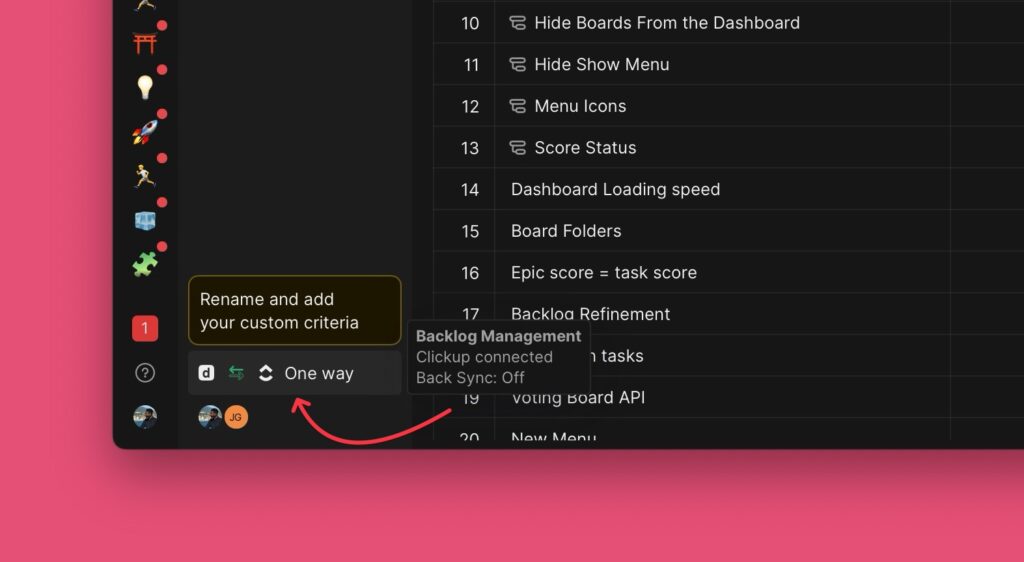Click the orange JG member avatar

tap(236, 417)
